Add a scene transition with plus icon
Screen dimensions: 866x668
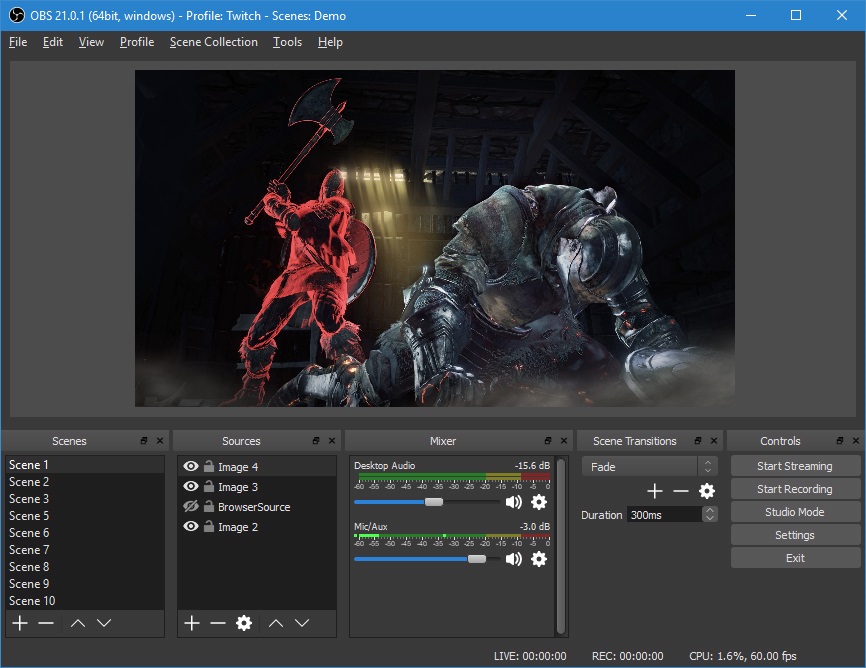pos(654,491)
